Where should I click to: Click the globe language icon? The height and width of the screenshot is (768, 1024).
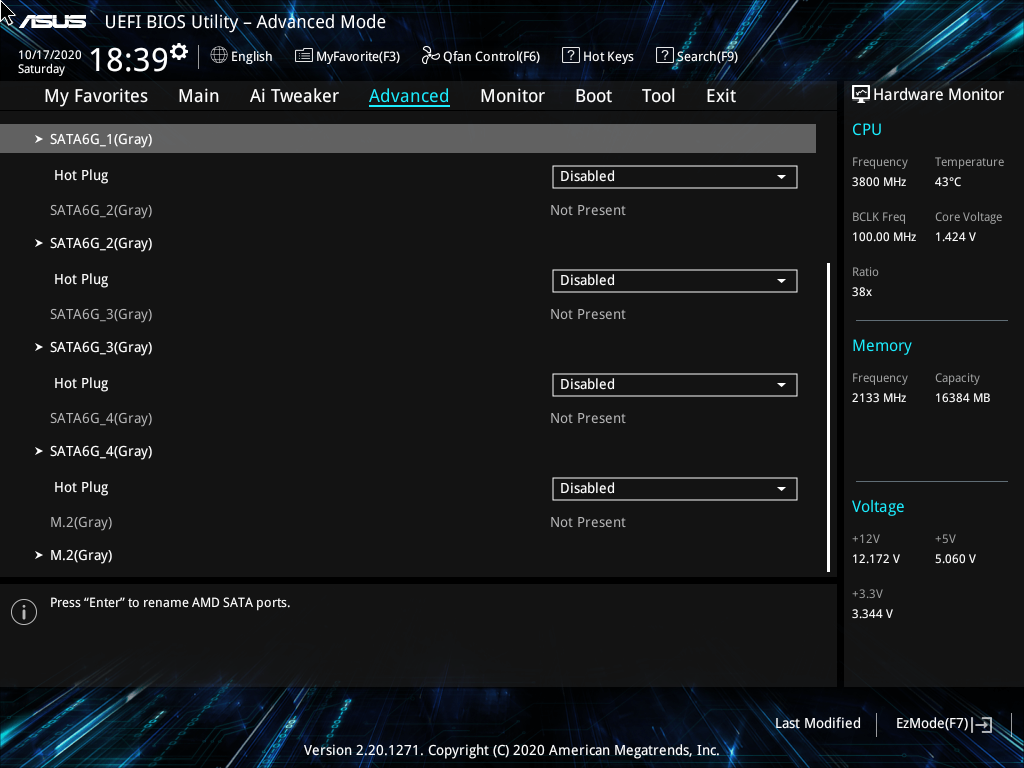(219, 56)
